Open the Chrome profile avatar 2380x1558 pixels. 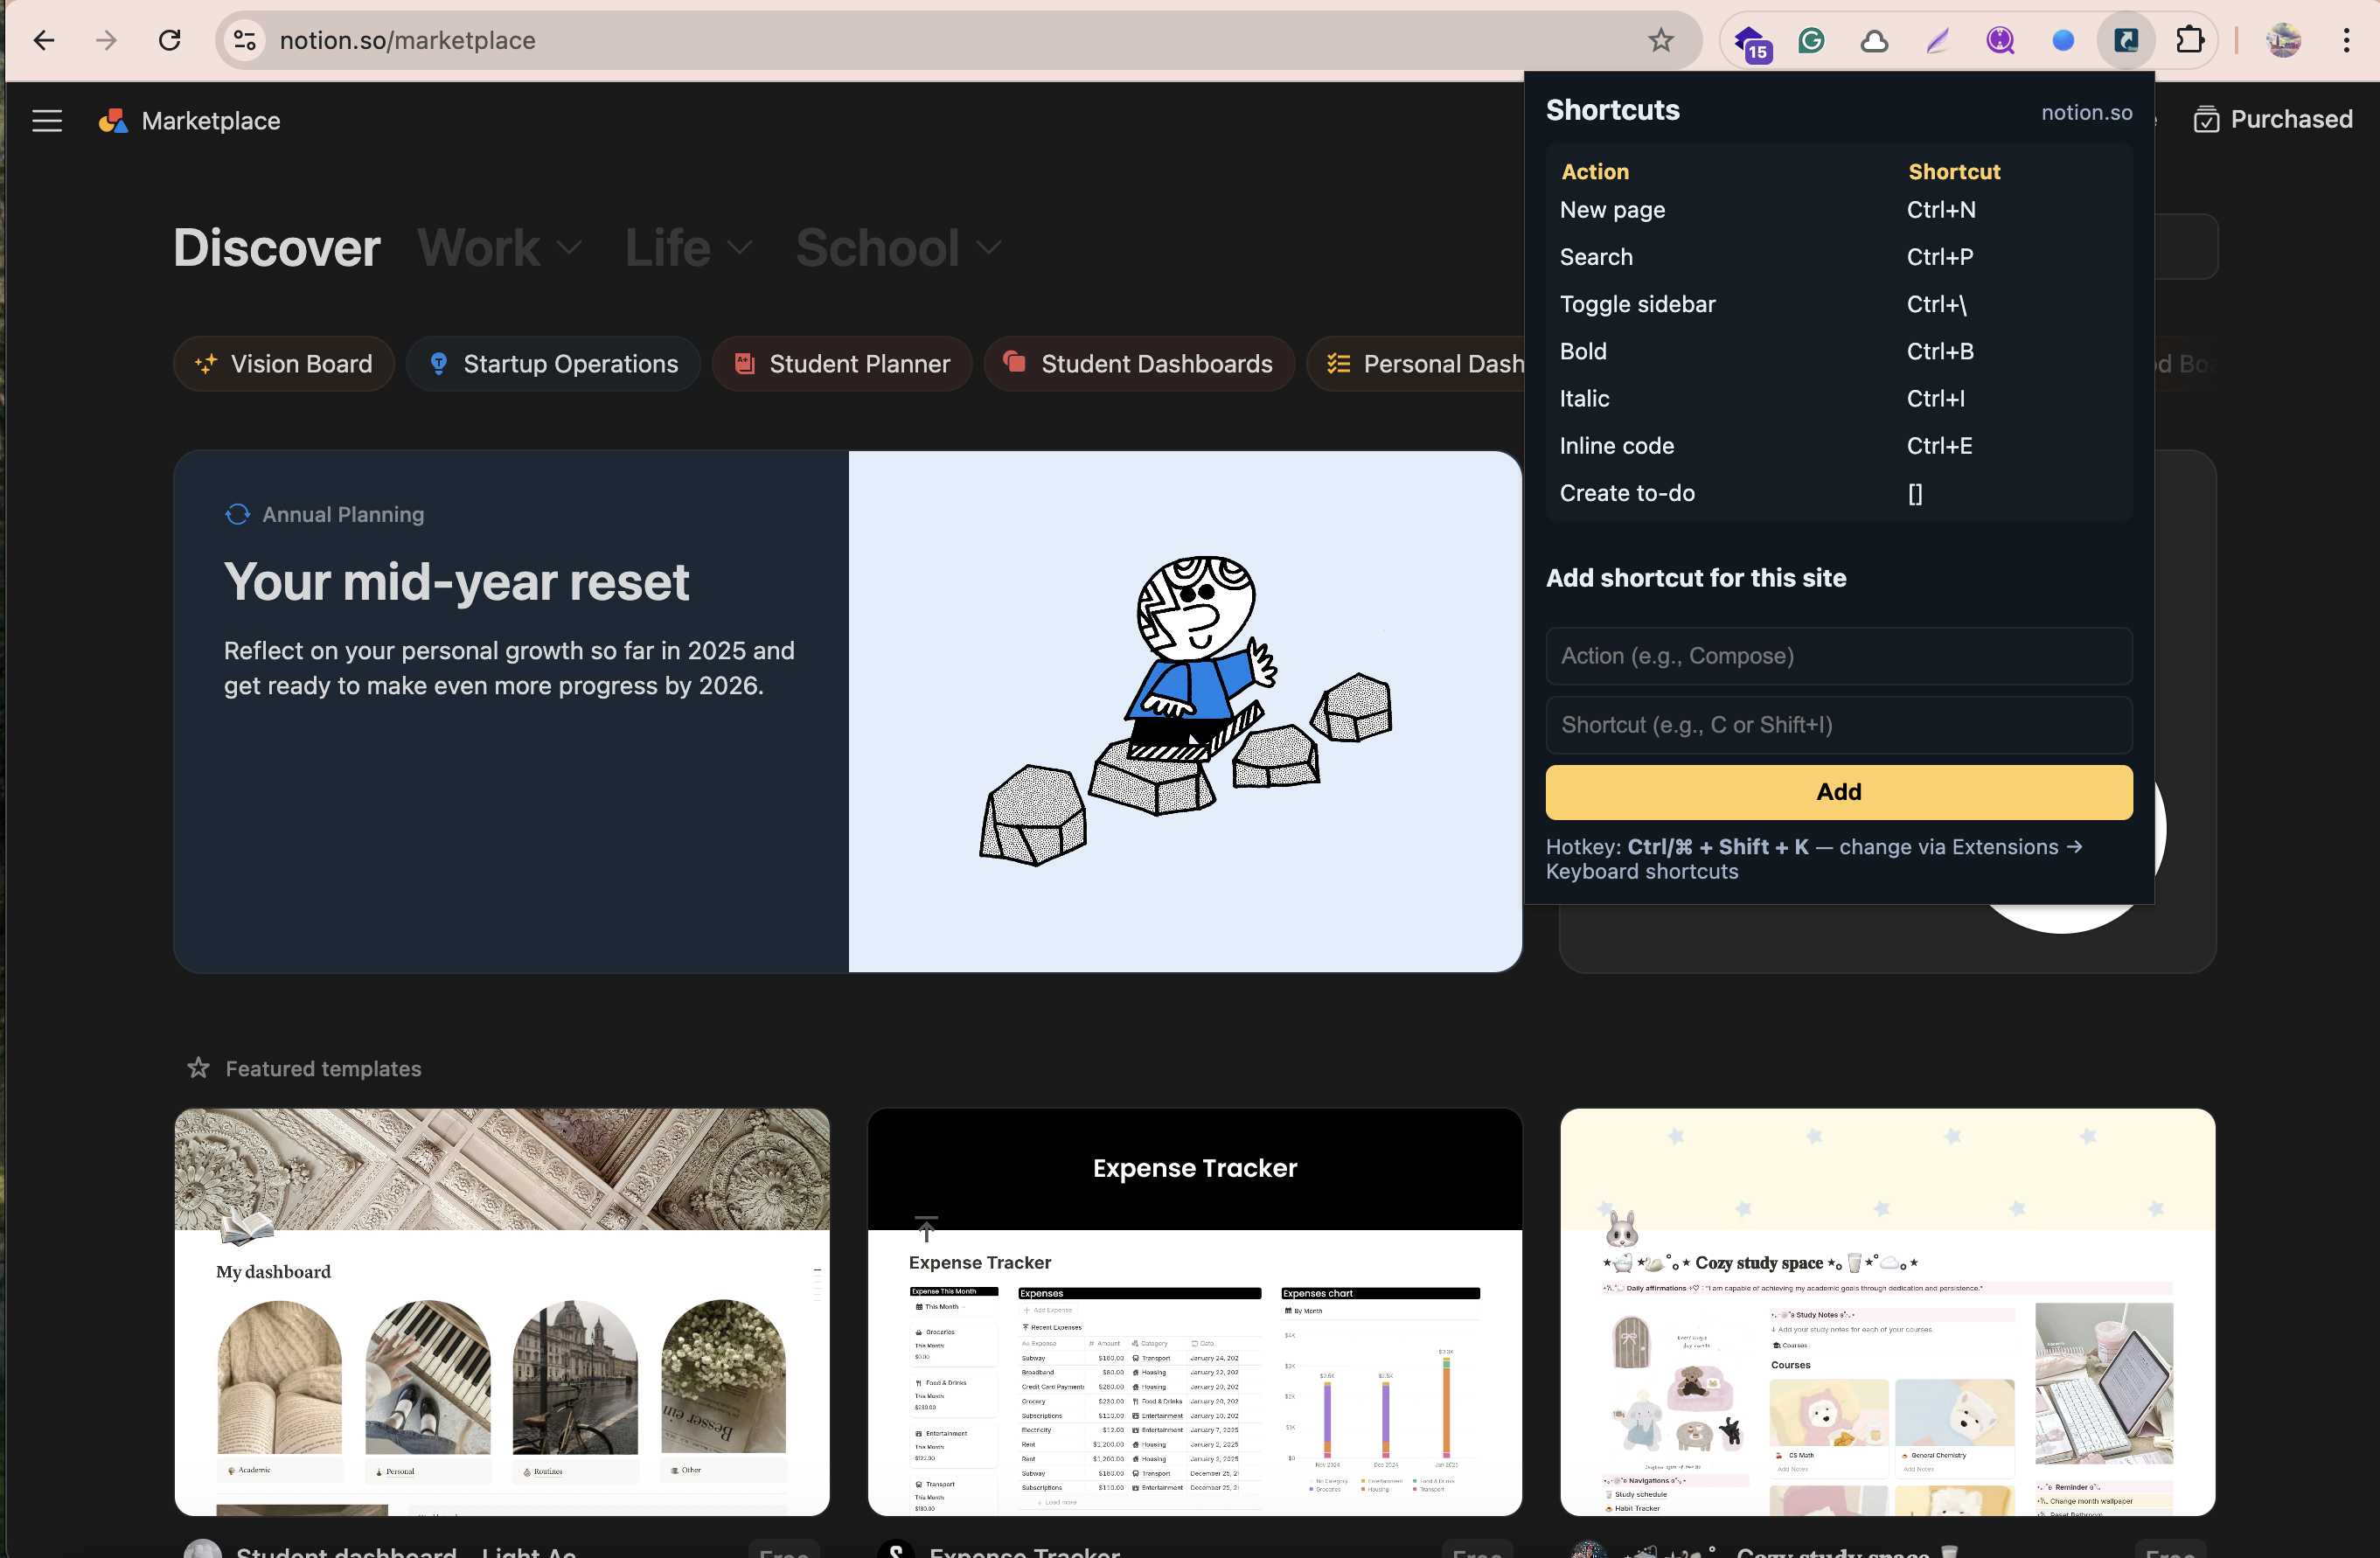pos(2283,40)
